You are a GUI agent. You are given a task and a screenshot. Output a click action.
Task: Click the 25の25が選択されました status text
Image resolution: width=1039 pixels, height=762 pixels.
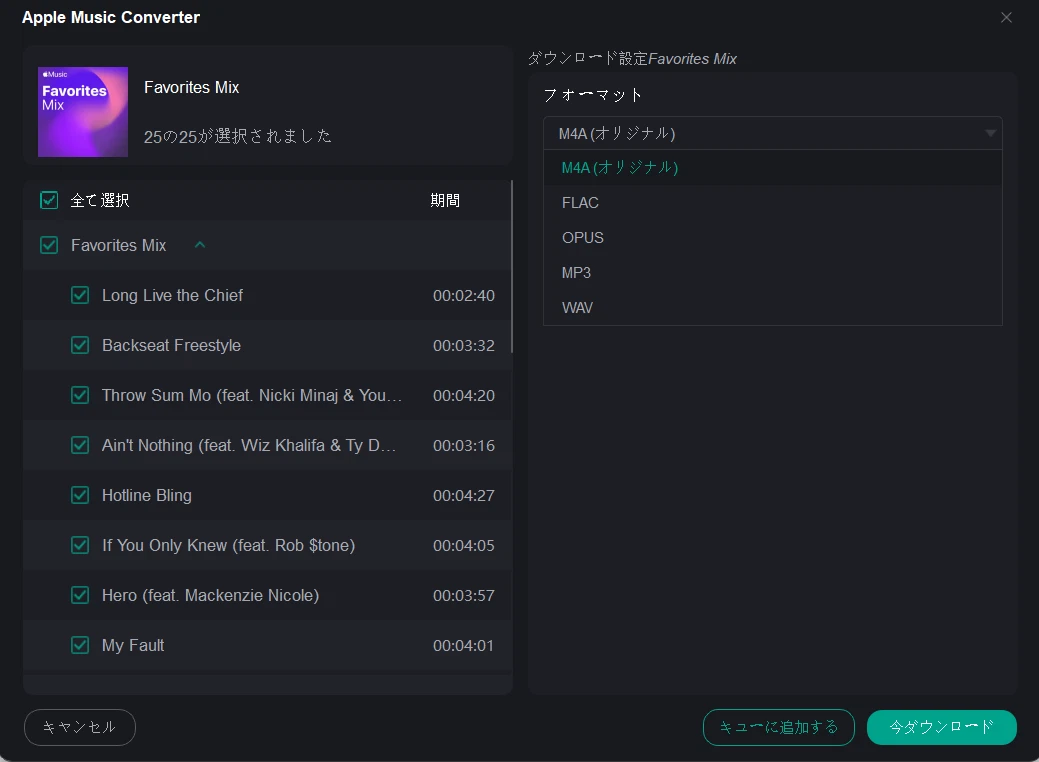click(238, 136)
